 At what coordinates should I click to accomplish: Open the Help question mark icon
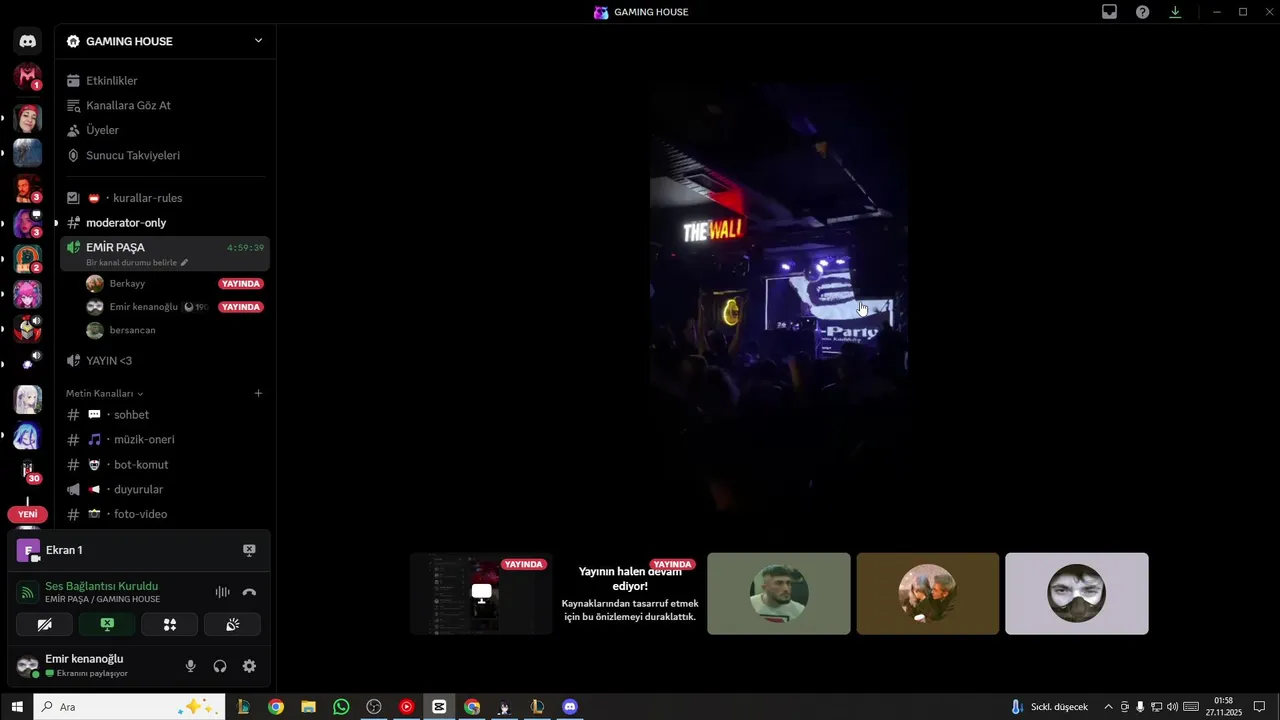pyautogui.click(x=1142, y=12)
